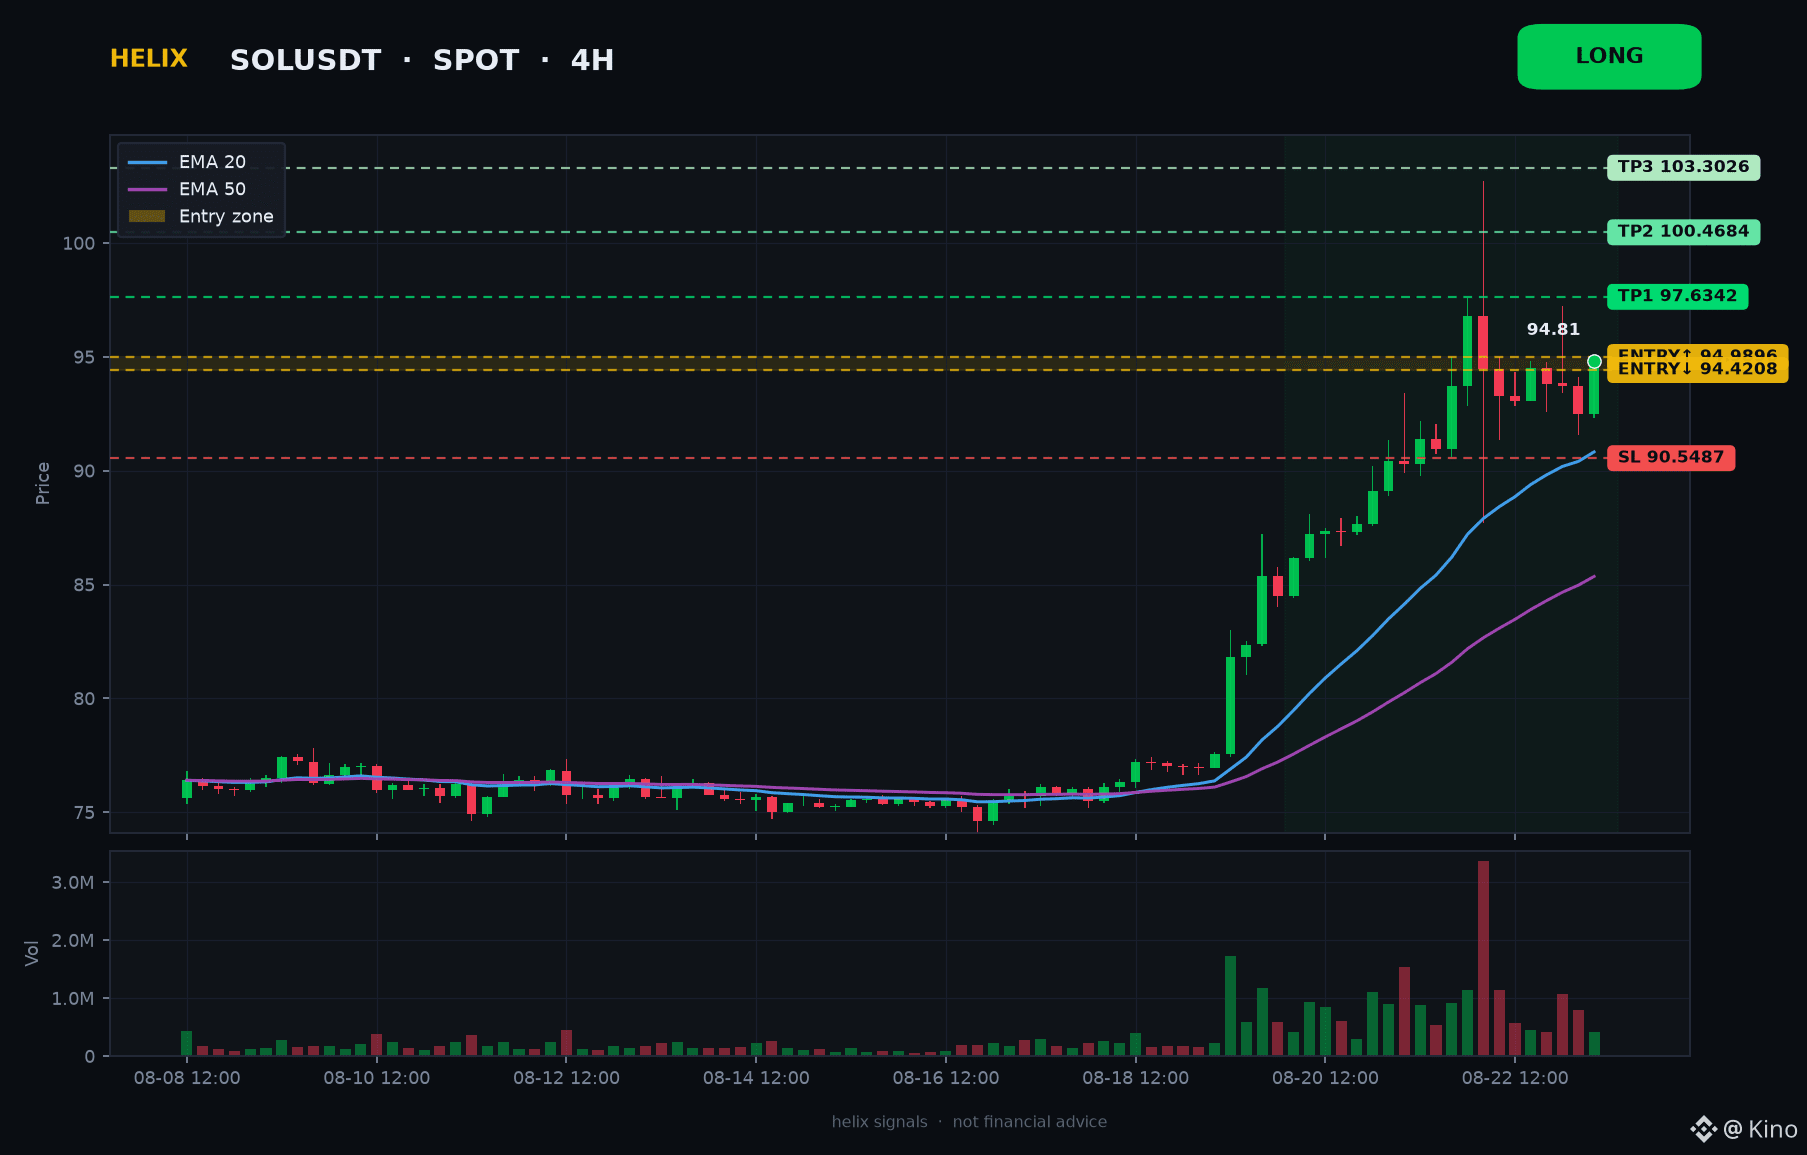Click the 08-18 12:00 date label
Screen dimensions: 1807x1155
coord(1136,1078)
